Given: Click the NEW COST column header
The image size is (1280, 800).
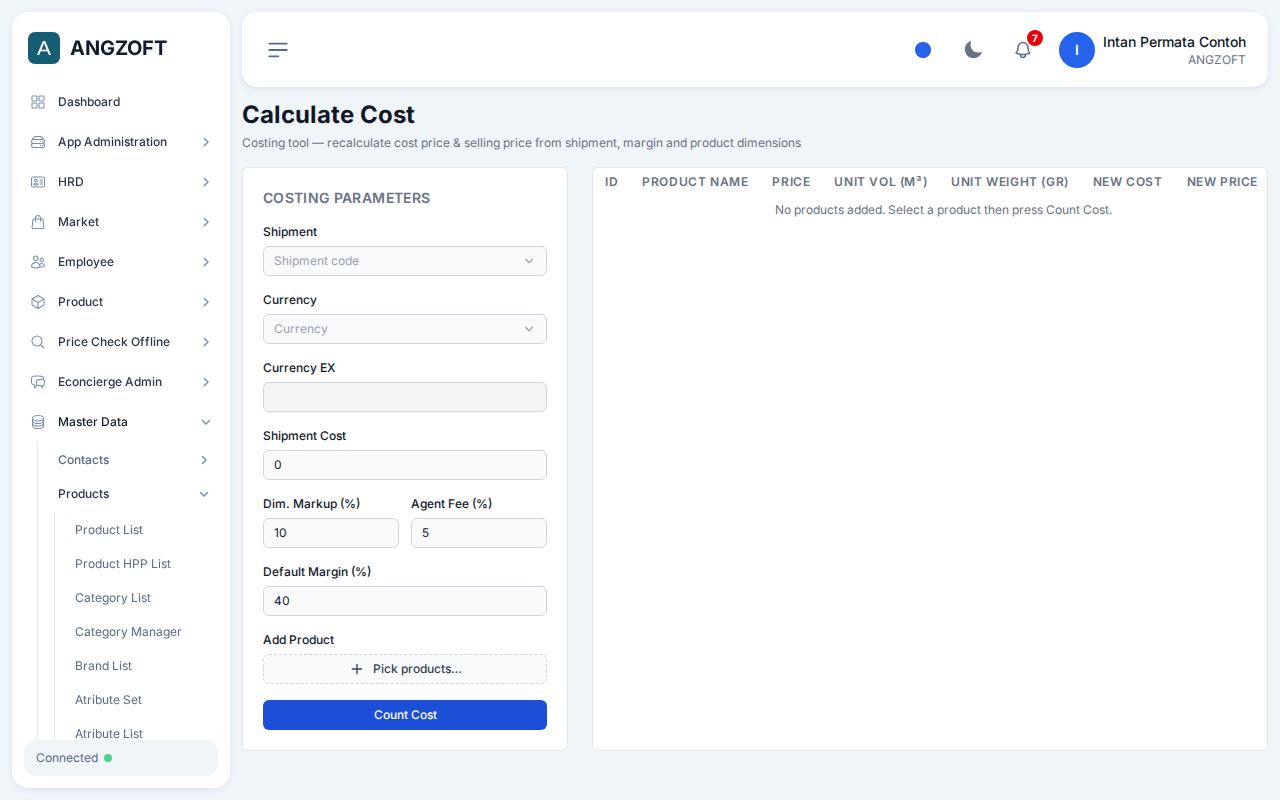Looking at the screenshot, I should pos(1127,182).
